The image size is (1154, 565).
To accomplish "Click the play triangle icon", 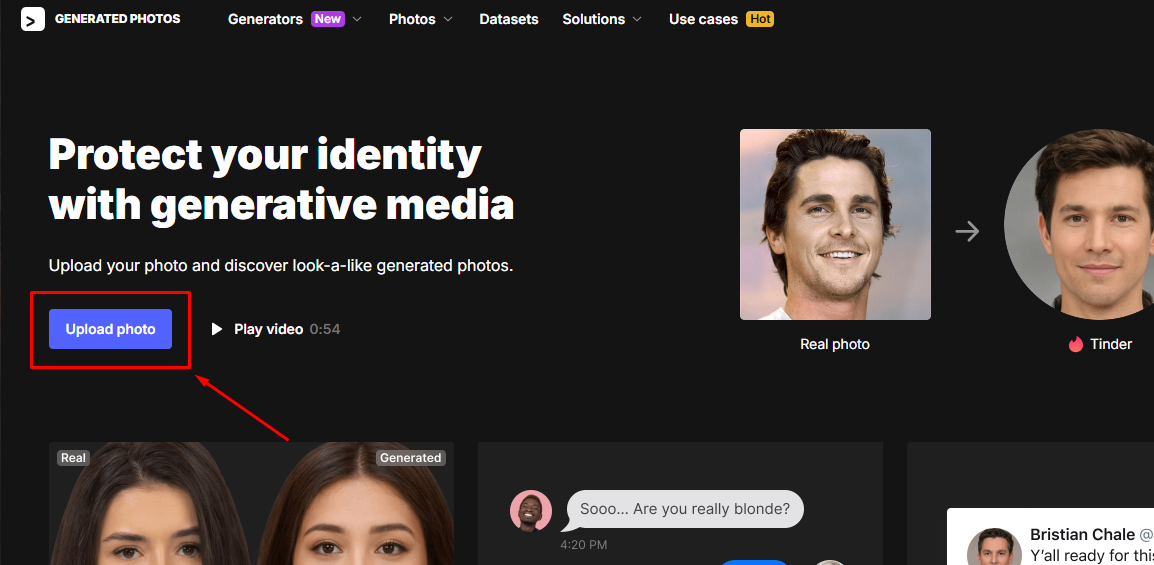I will 216,329.
